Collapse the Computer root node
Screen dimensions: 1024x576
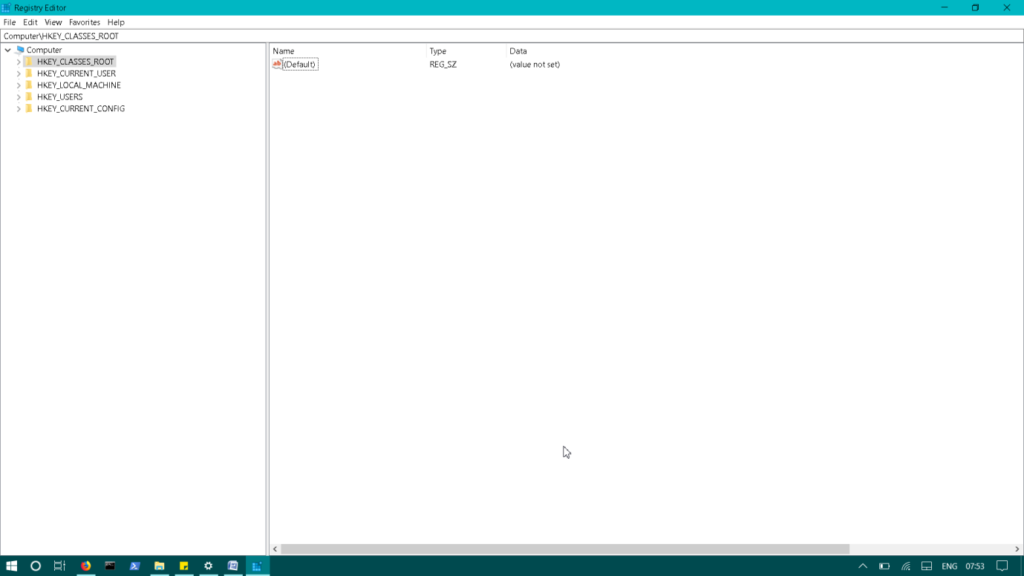(x=8, y=50)
